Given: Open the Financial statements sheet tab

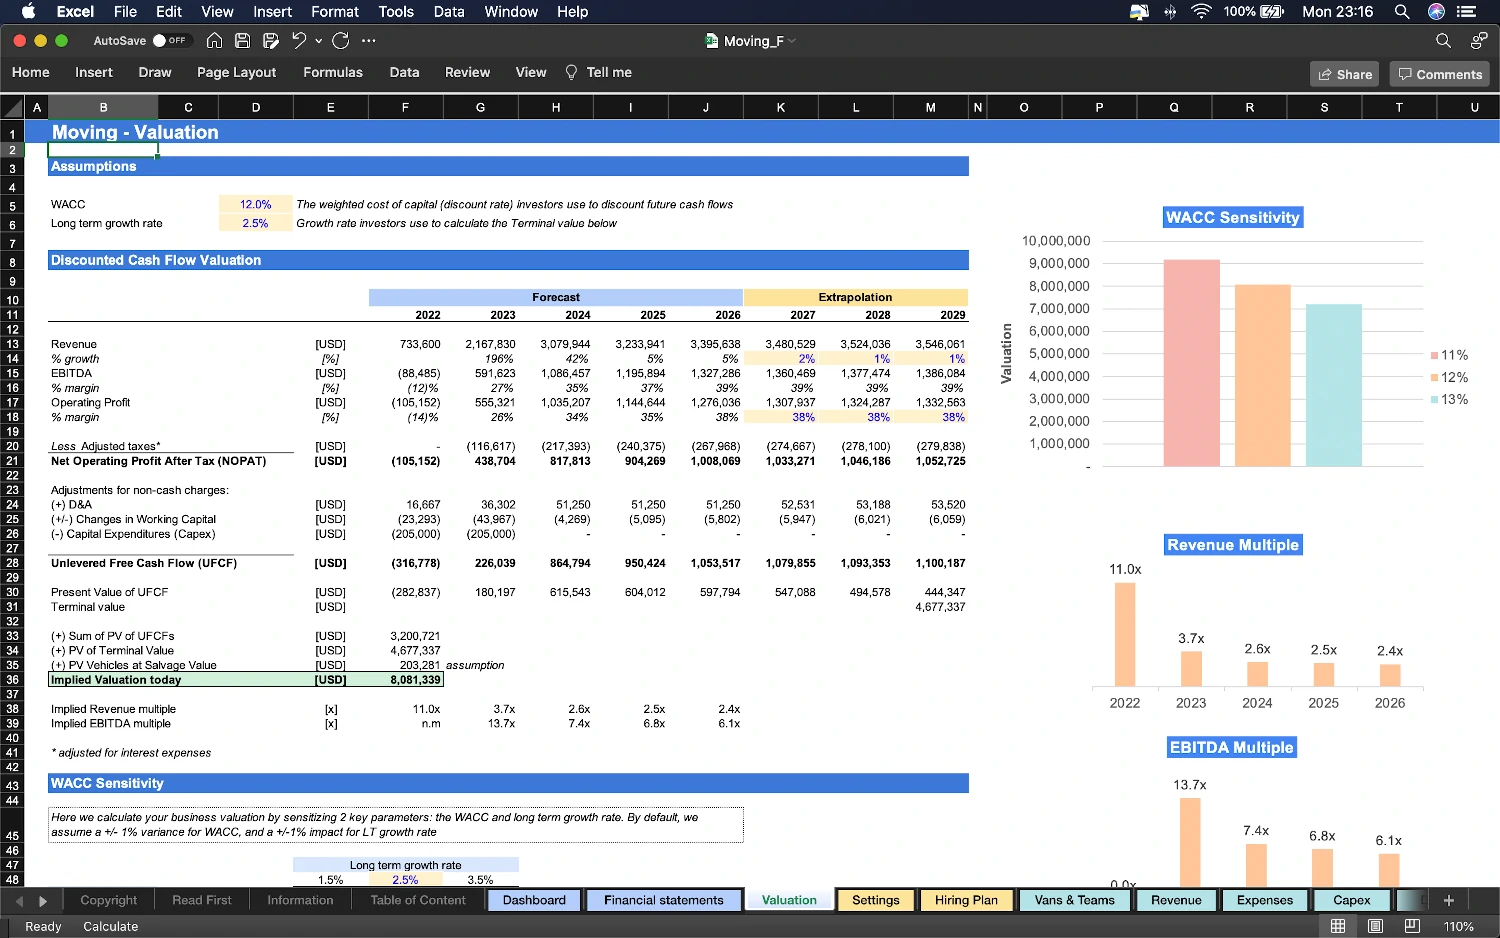Looking at the screenshot, I should (x=664, y=900).
